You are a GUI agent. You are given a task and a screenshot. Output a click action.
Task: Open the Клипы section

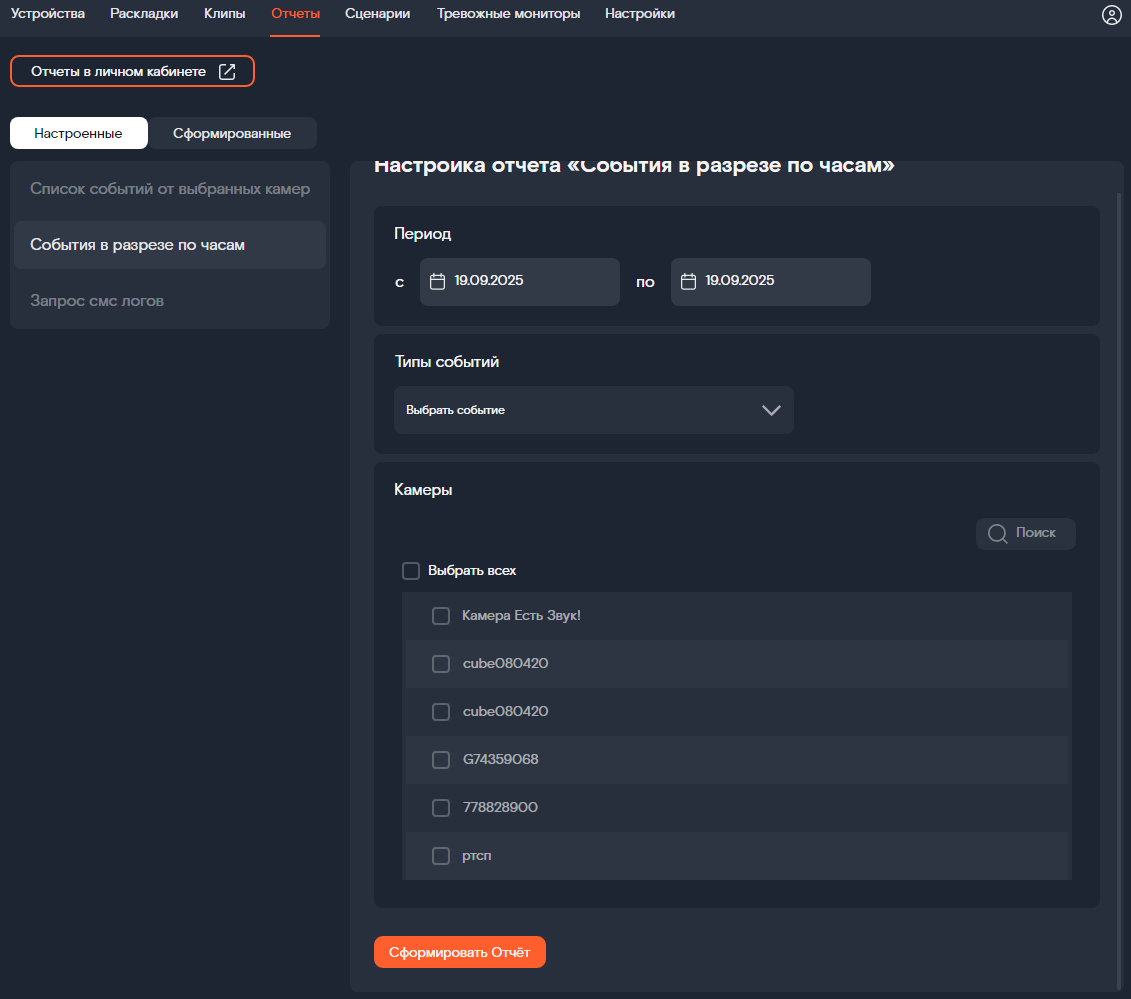click(x=224, y=14)
